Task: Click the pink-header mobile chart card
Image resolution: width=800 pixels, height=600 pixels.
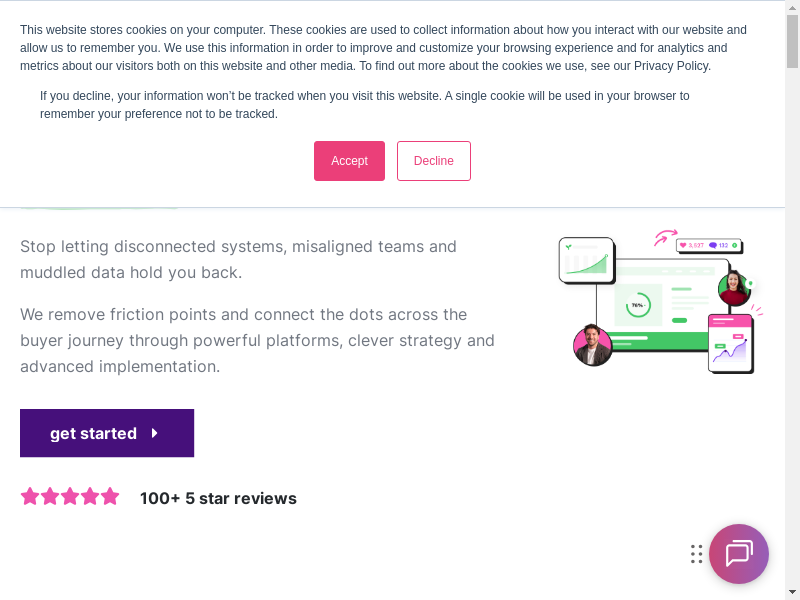Action: (730, 343)
